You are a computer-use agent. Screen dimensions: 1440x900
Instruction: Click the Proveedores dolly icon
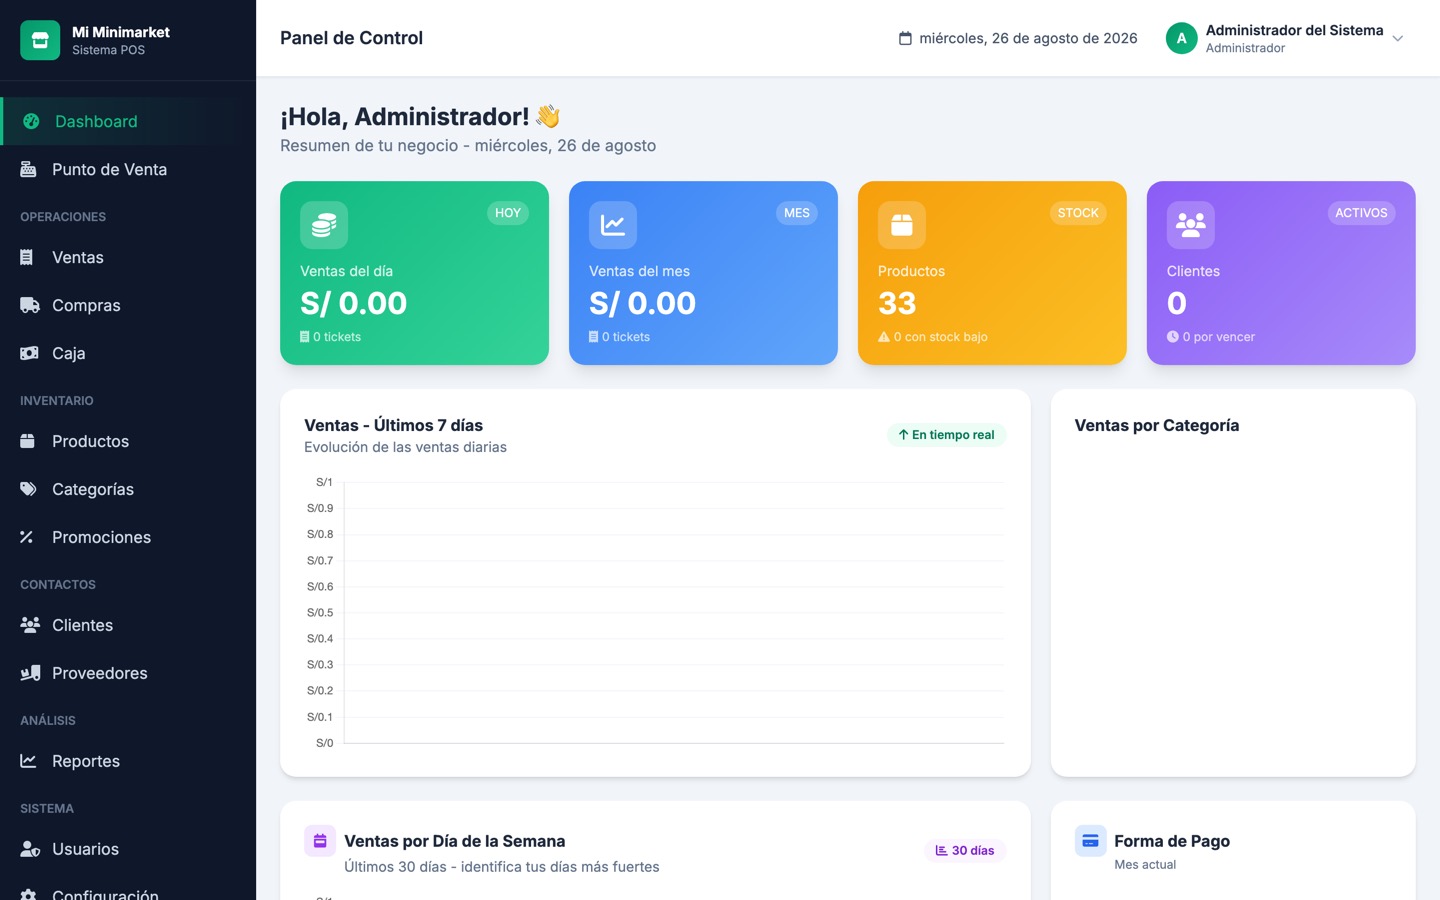[x=30, y=673]
